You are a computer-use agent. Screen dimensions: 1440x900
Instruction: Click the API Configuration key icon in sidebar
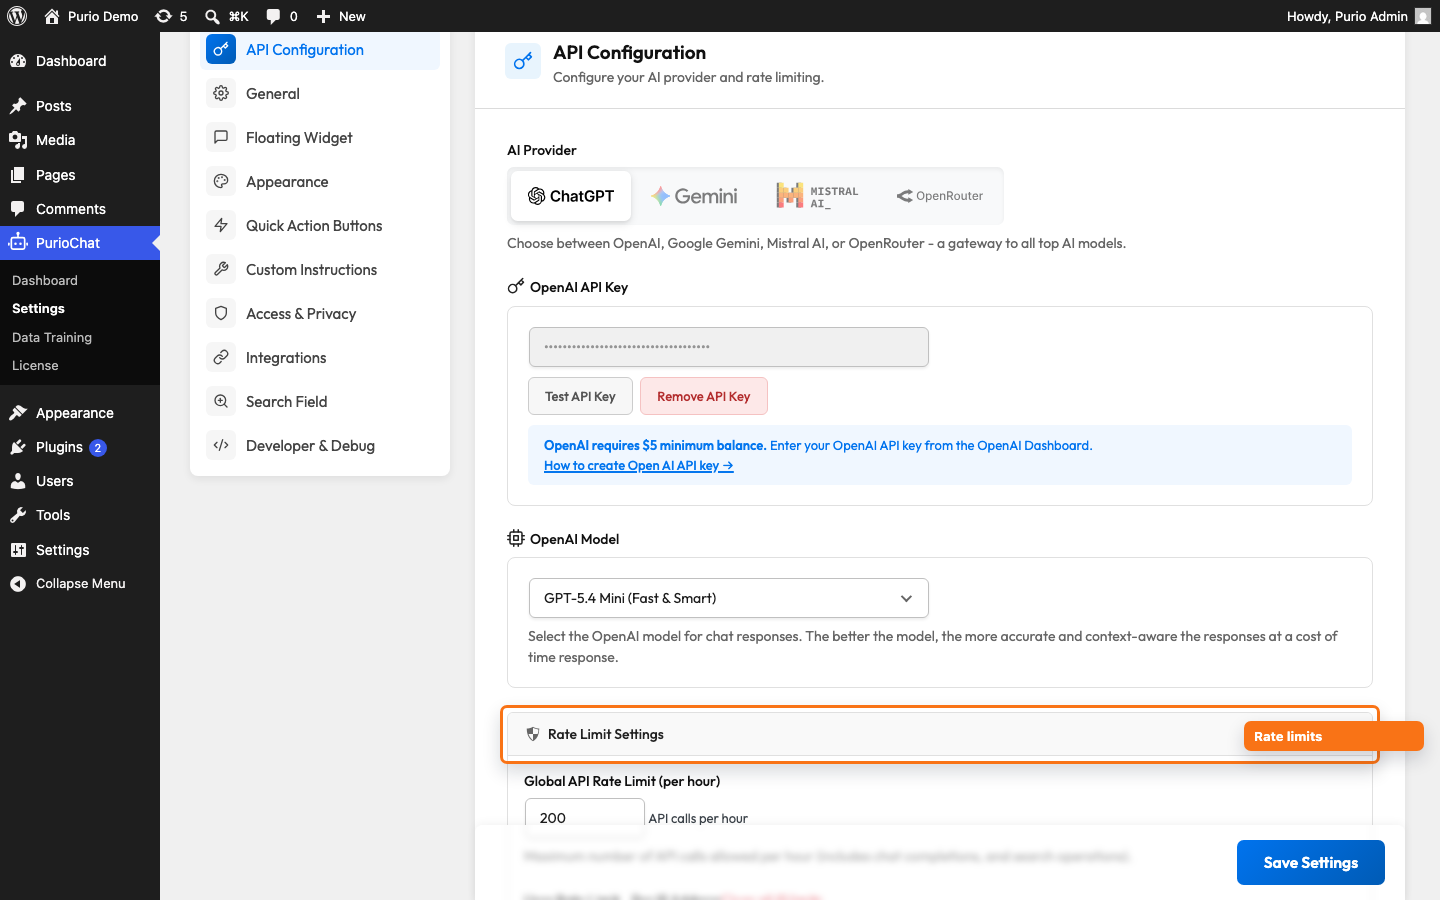point(221,49)
